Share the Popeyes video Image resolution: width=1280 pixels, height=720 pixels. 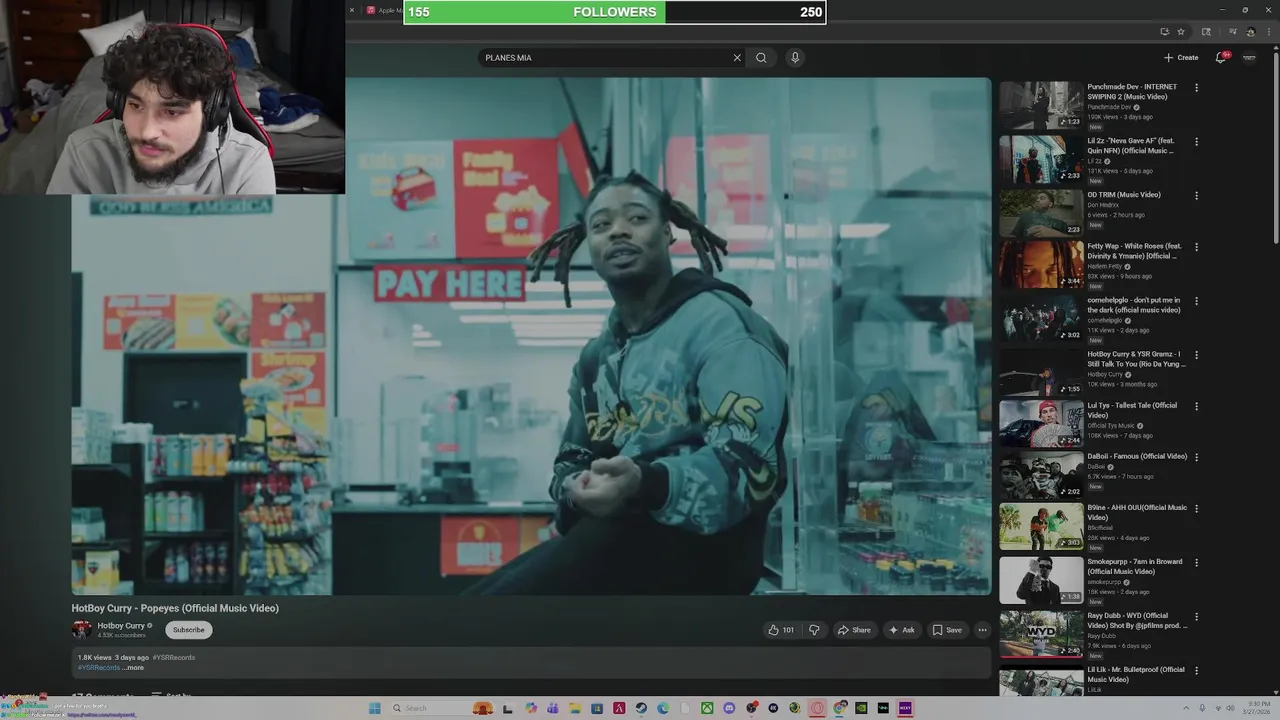click(x=854, y=630)
